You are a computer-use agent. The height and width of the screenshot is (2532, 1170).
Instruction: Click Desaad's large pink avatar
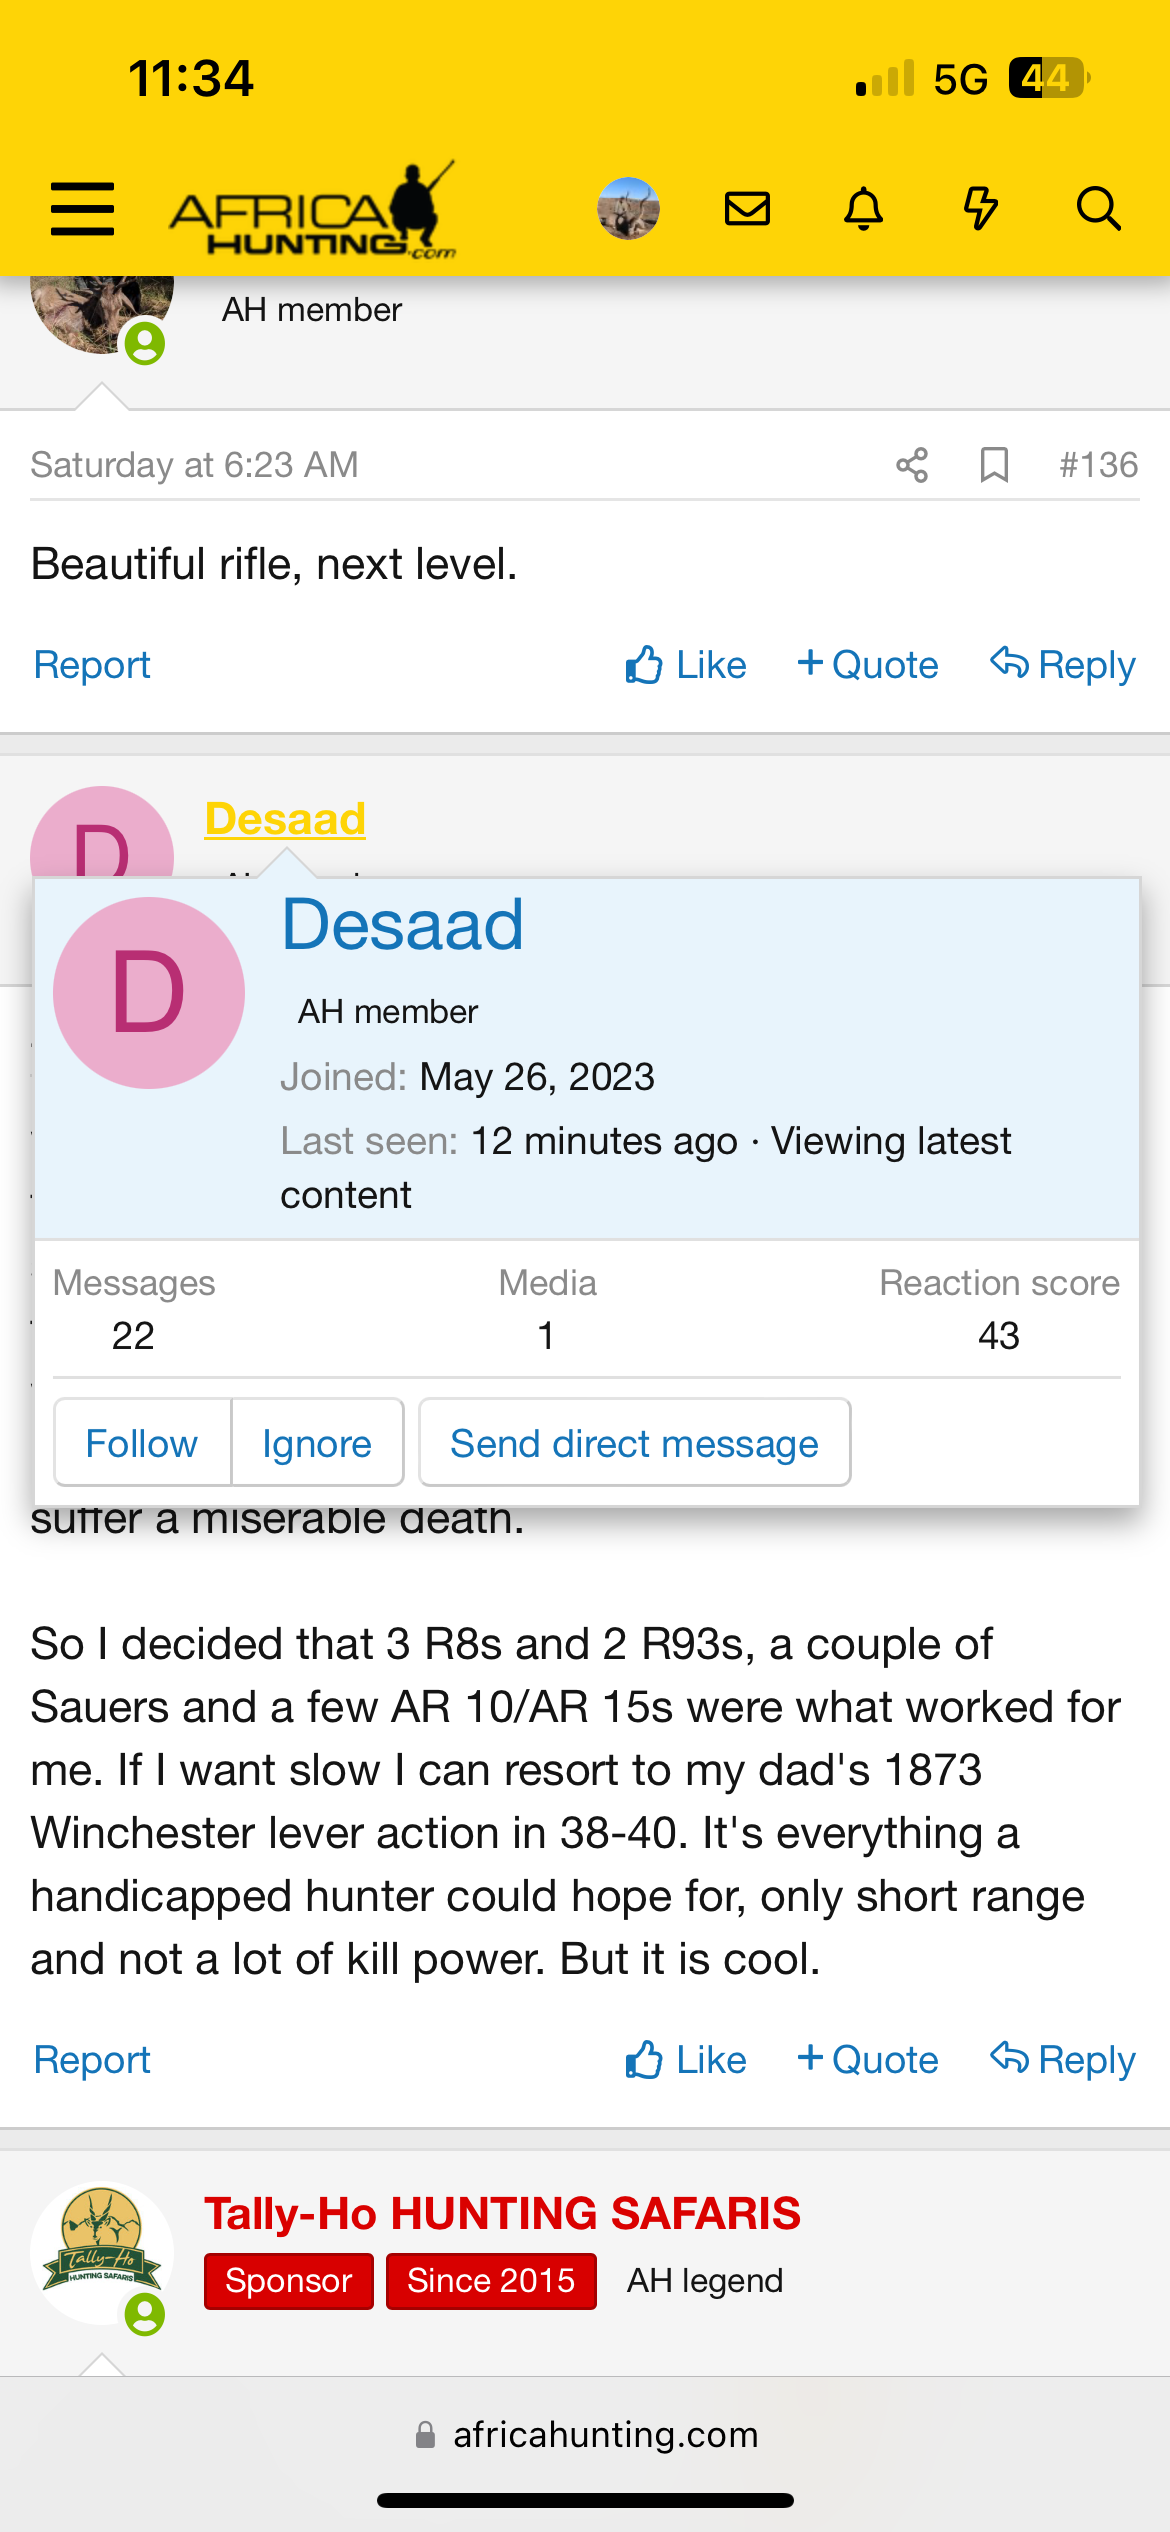pos(149,993)
